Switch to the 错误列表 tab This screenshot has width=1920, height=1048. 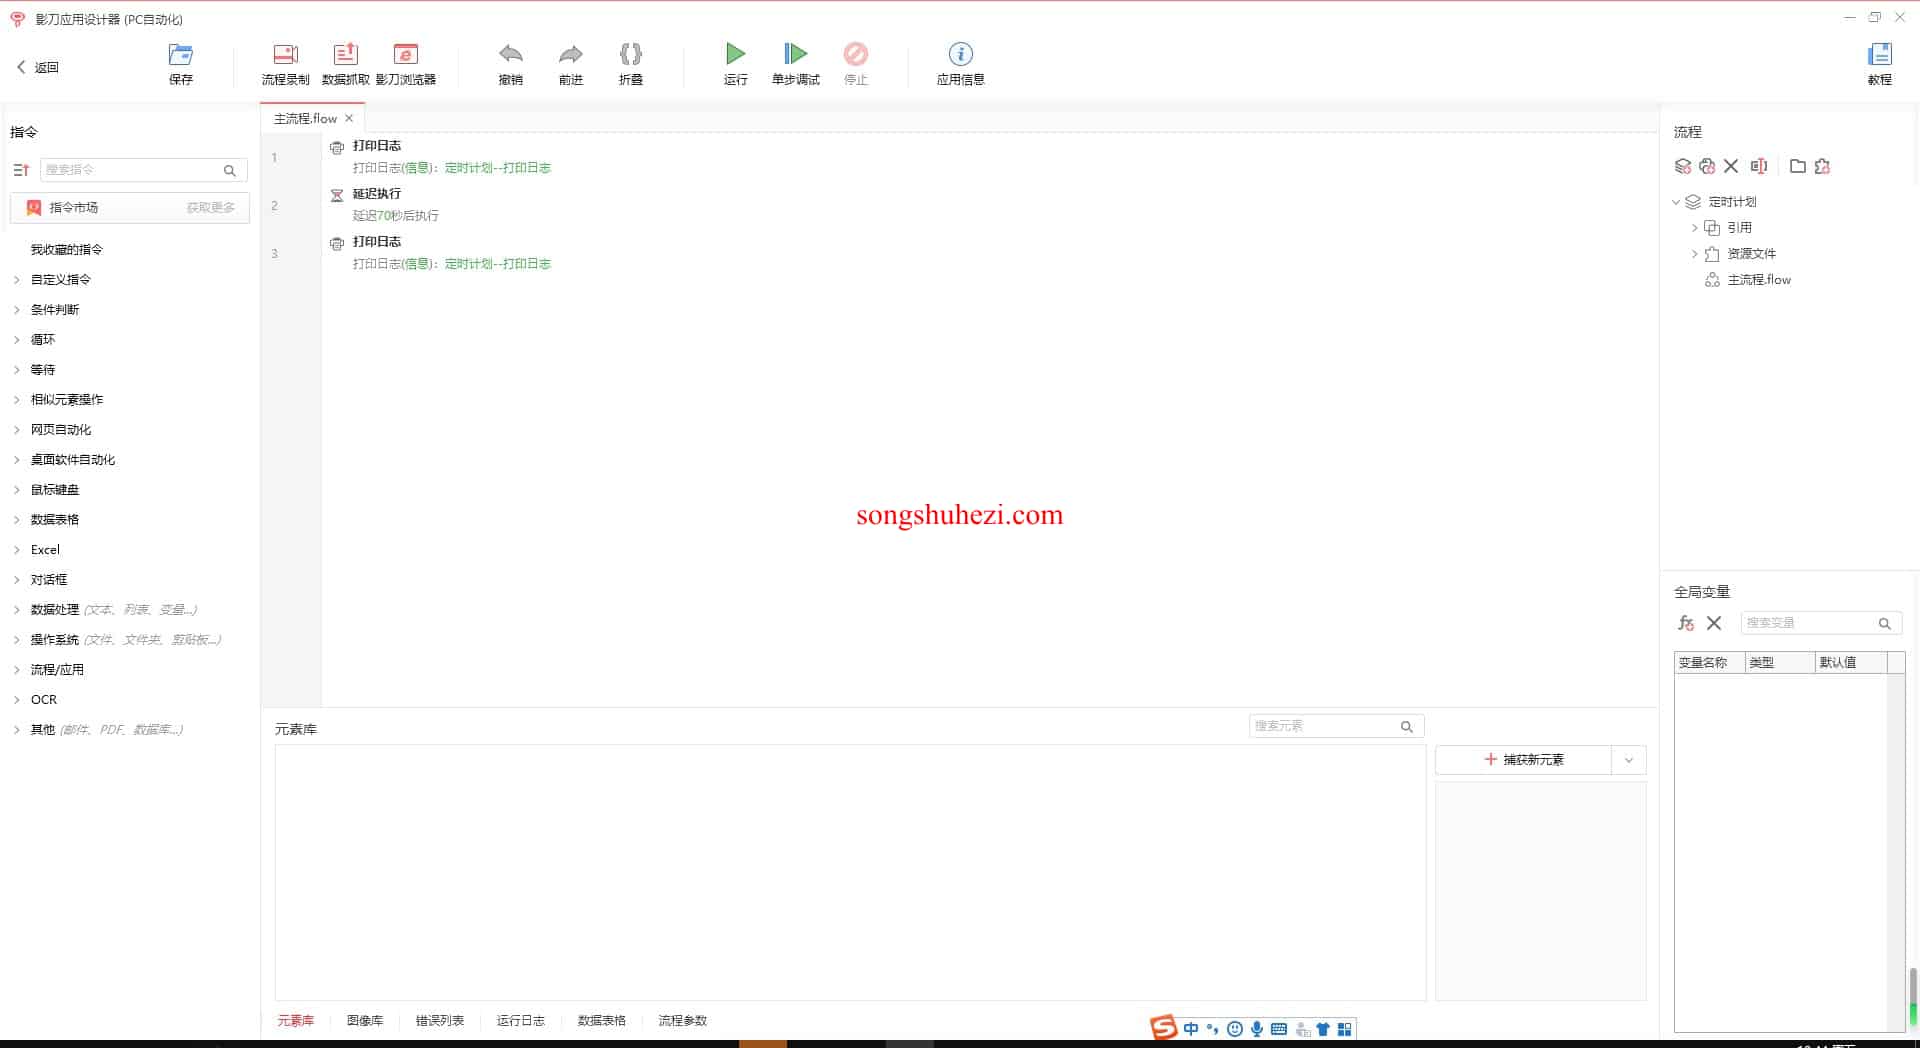coord(440,1021)
